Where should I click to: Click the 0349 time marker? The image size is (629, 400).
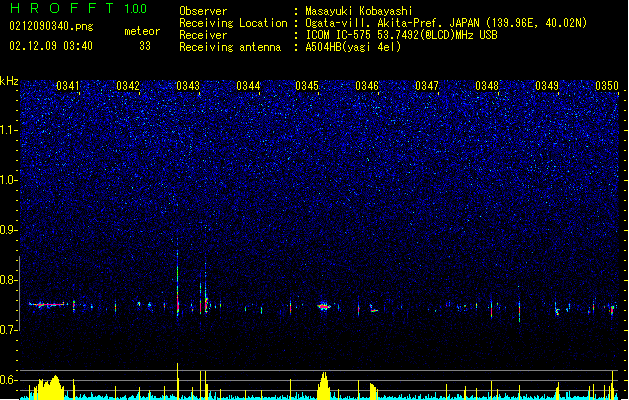pyautogui.click(x=547, y=86)
